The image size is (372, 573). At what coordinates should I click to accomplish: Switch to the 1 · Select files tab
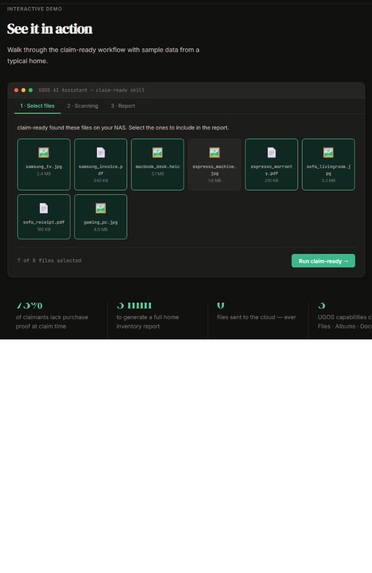37,106
